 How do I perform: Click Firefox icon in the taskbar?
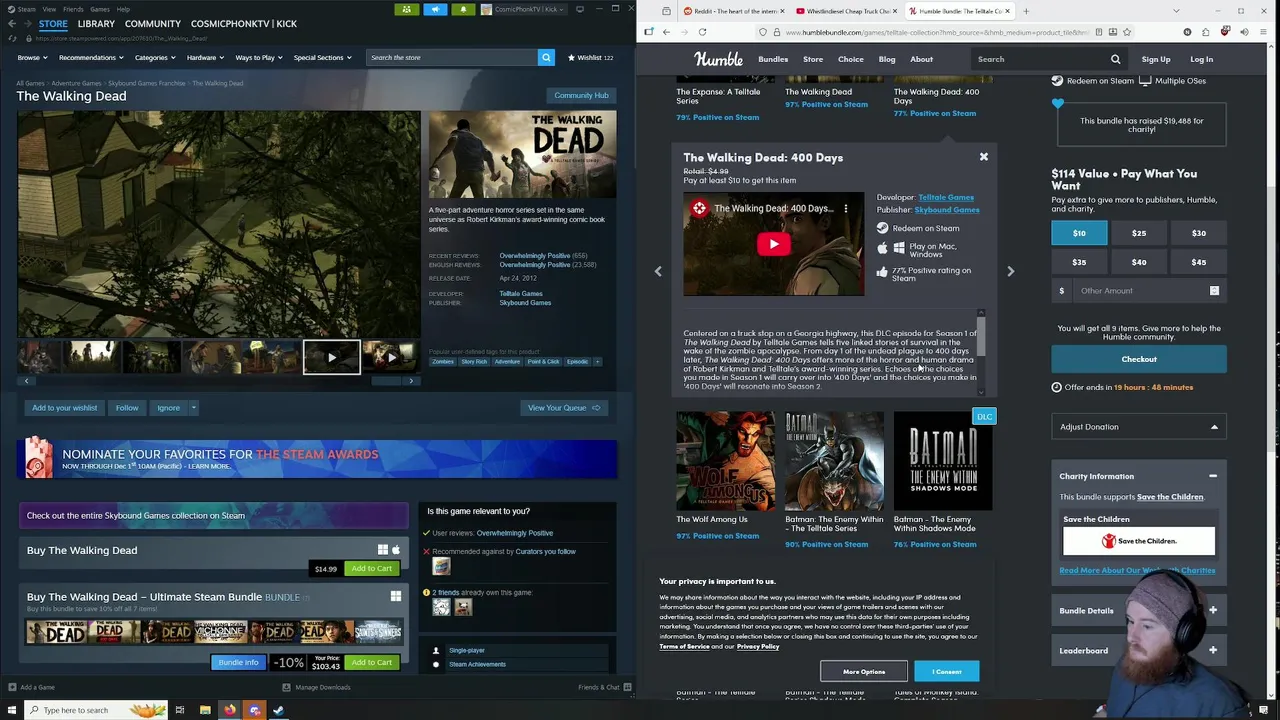point(230,710)
